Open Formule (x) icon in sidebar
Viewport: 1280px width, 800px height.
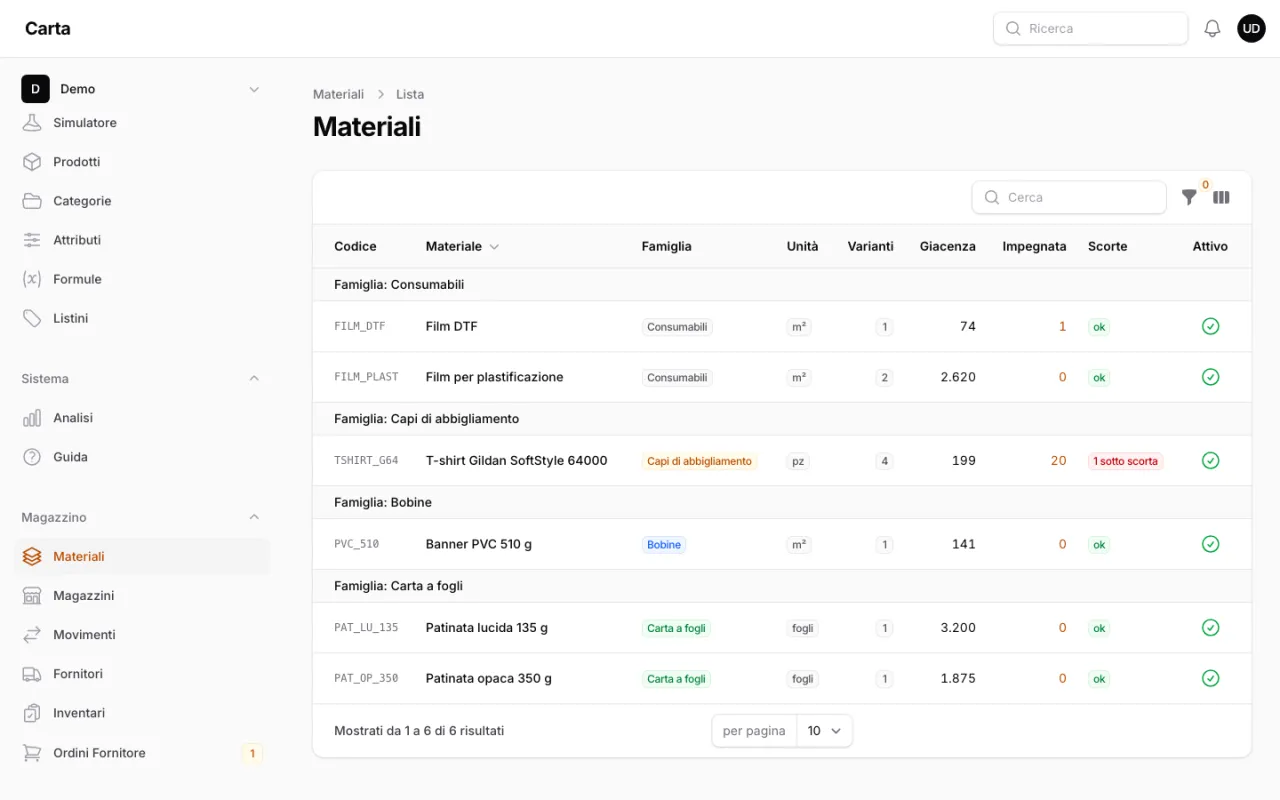click(x=32, y=279)
